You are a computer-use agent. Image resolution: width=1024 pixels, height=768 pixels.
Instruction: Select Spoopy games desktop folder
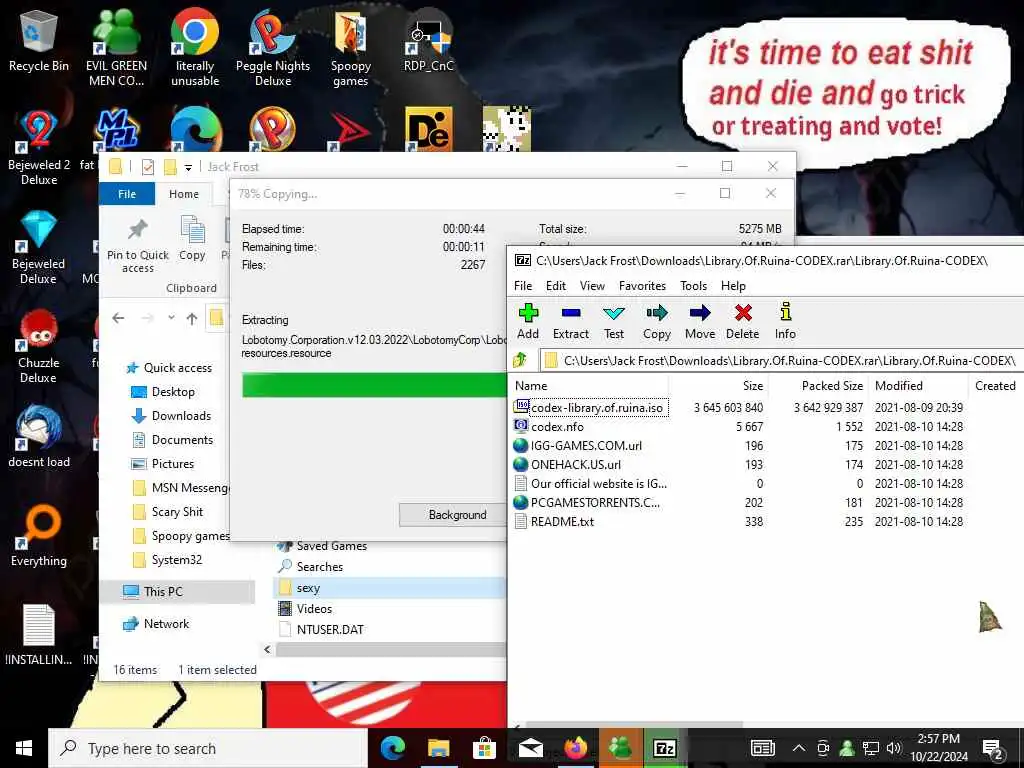pyautogui.click(x=351, y=49)
